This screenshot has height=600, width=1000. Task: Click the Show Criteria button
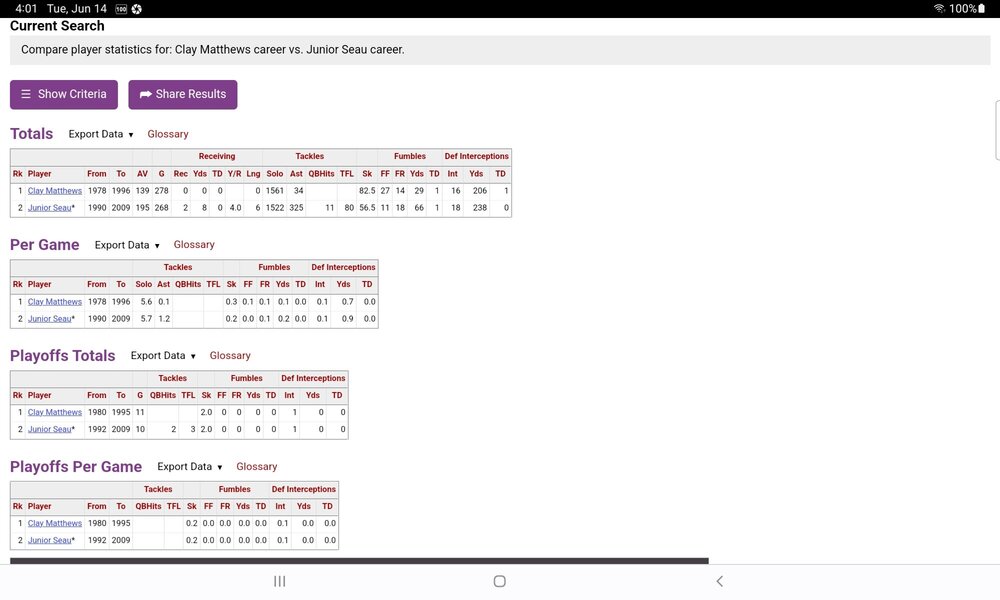click(64, 94)
